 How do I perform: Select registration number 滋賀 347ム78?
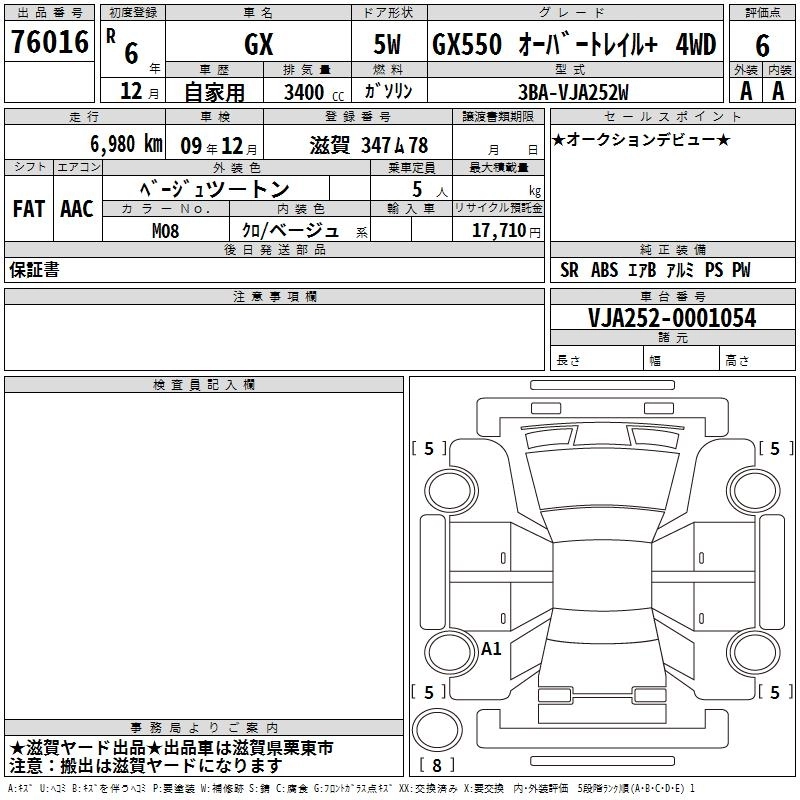click(368, 145)
